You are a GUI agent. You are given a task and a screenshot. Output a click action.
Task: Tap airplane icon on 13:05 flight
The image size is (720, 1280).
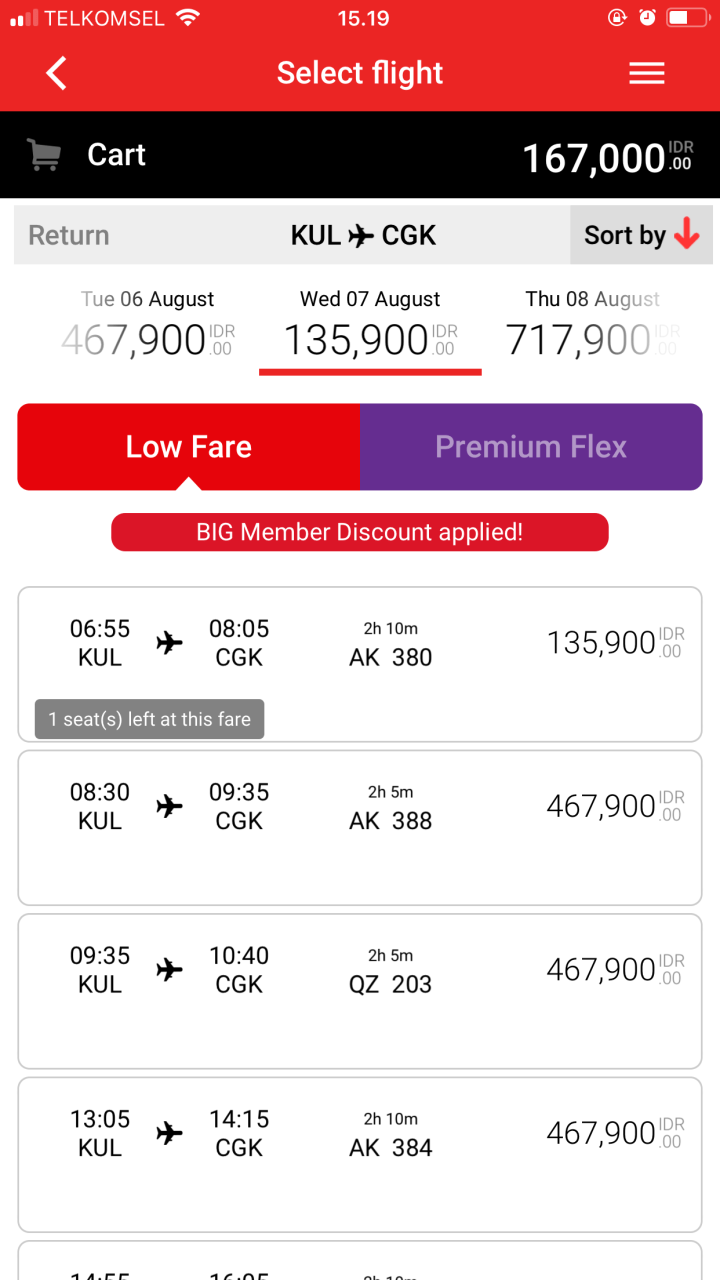click(170, 1133)
